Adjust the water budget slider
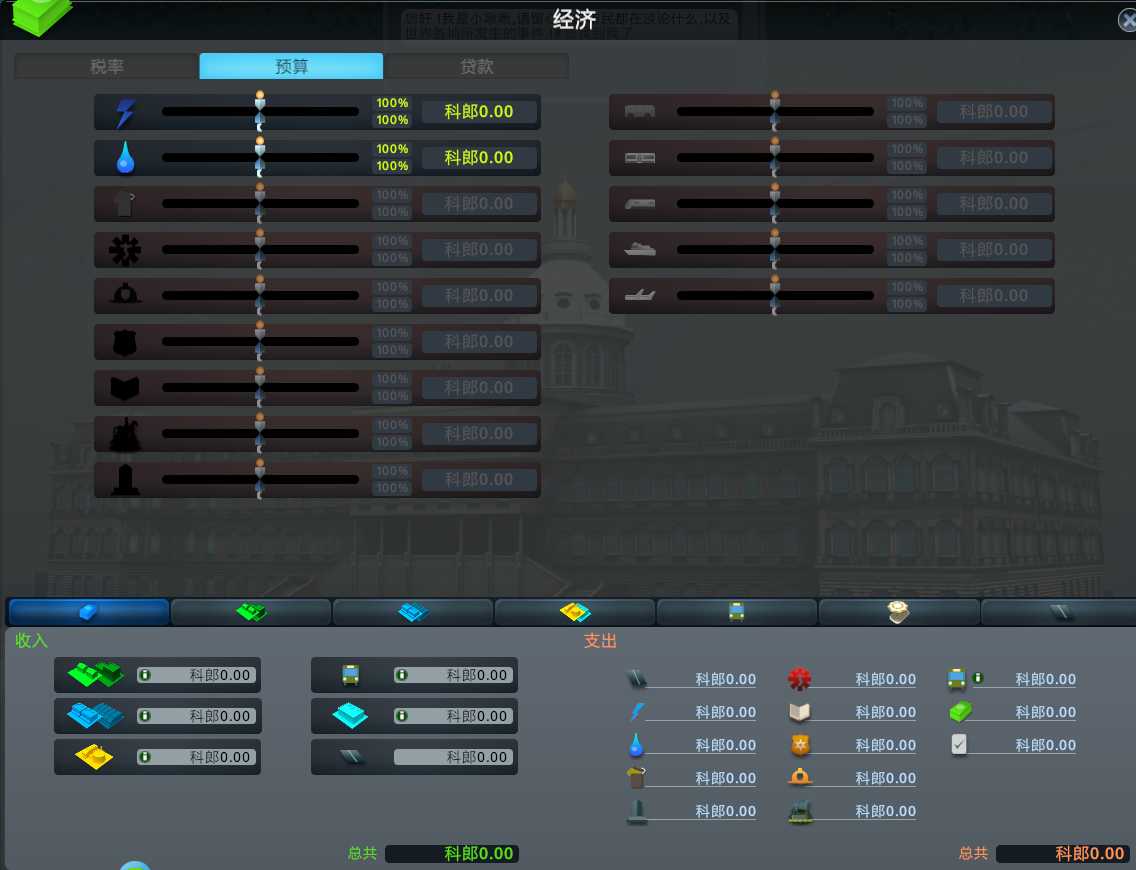Screen dimensions: 1136x870 260,158
